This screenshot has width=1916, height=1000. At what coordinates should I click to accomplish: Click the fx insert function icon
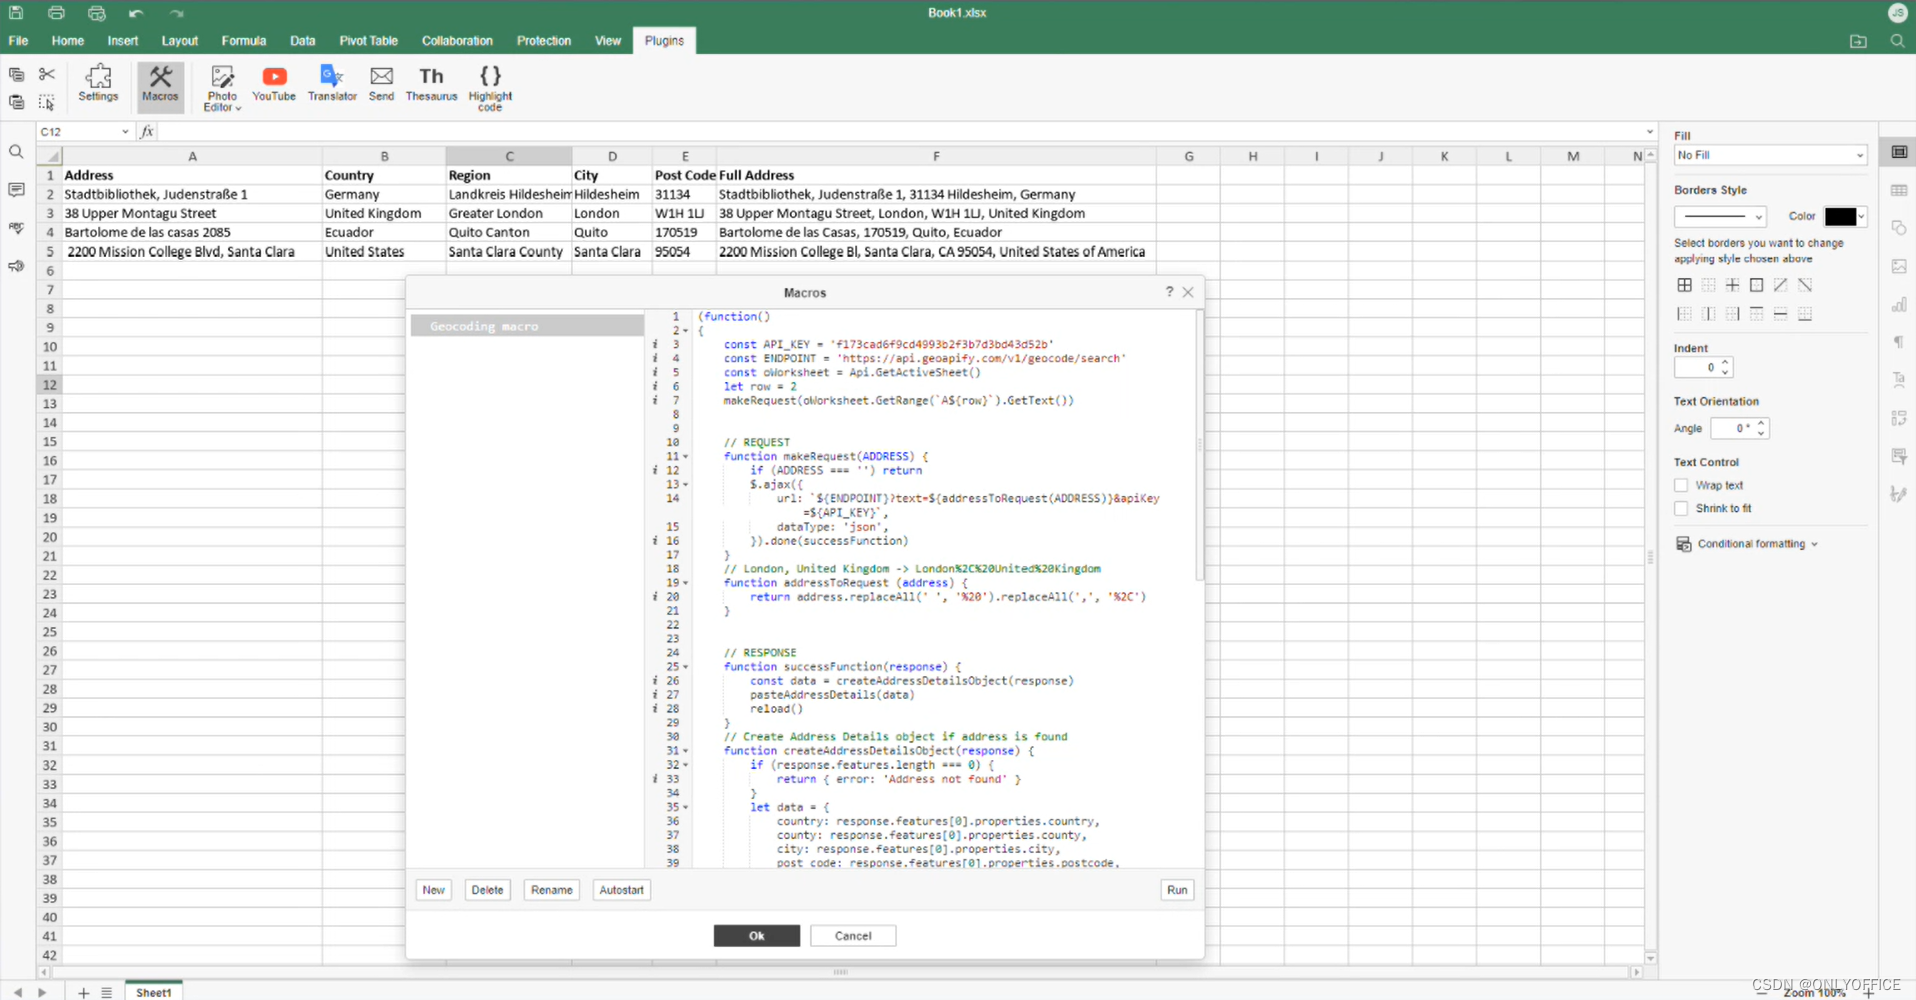point(147,131)
